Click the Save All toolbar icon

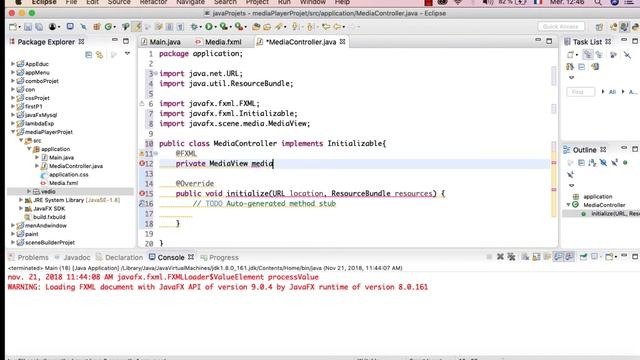tap(39, 27)
